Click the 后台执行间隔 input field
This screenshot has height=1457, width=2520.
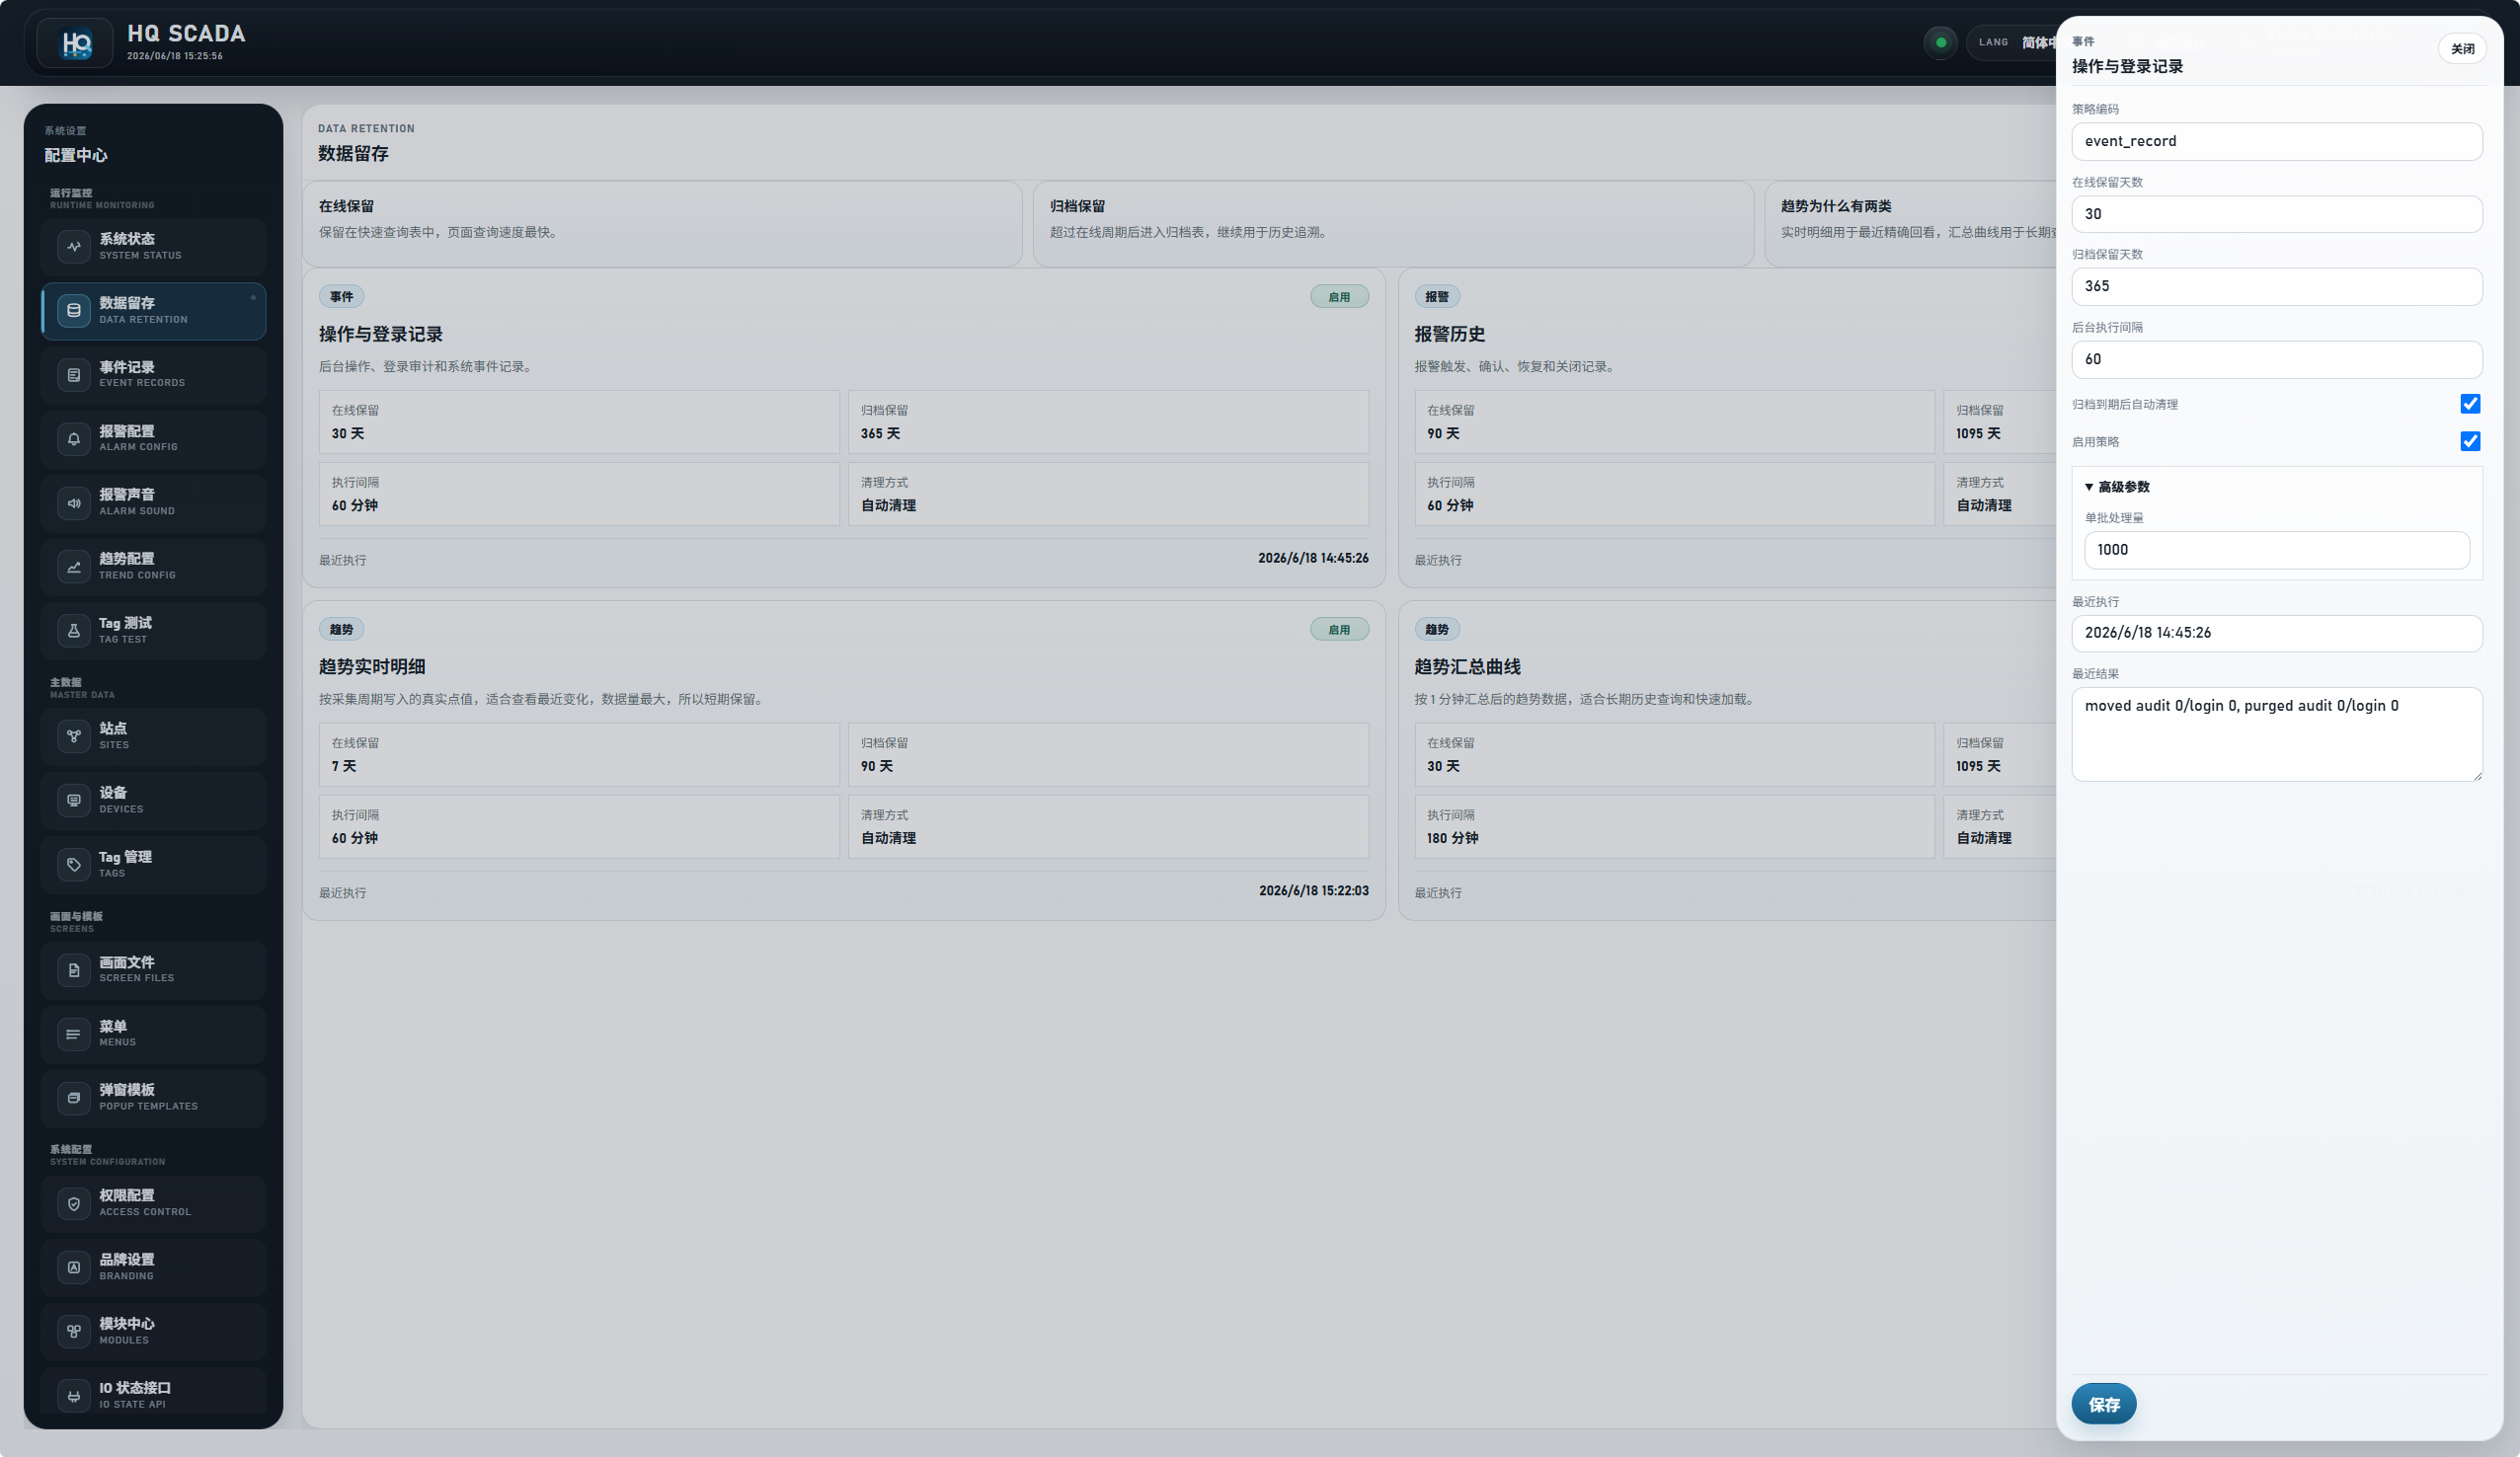[x=2276, y=359]
